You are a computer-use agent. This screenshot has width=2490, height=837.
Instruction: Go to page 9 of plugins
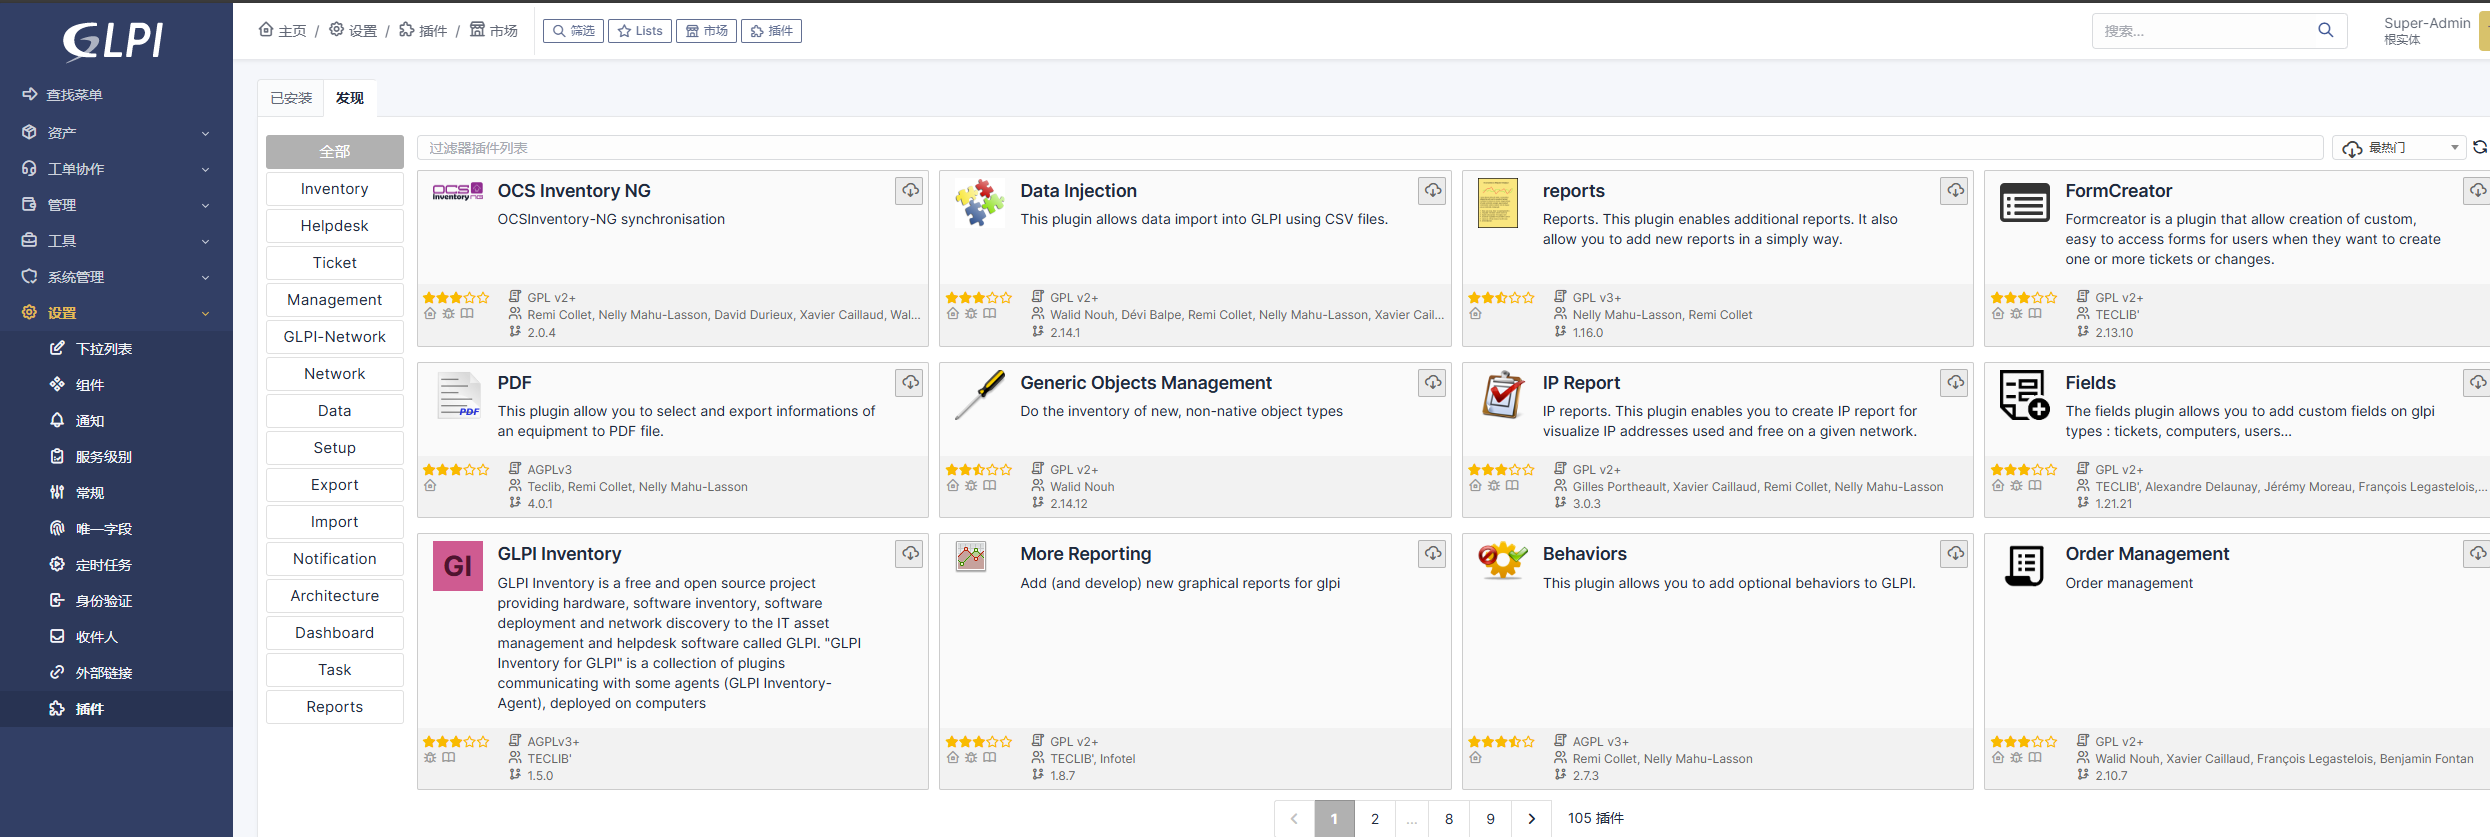click(x=1490, y=818)
